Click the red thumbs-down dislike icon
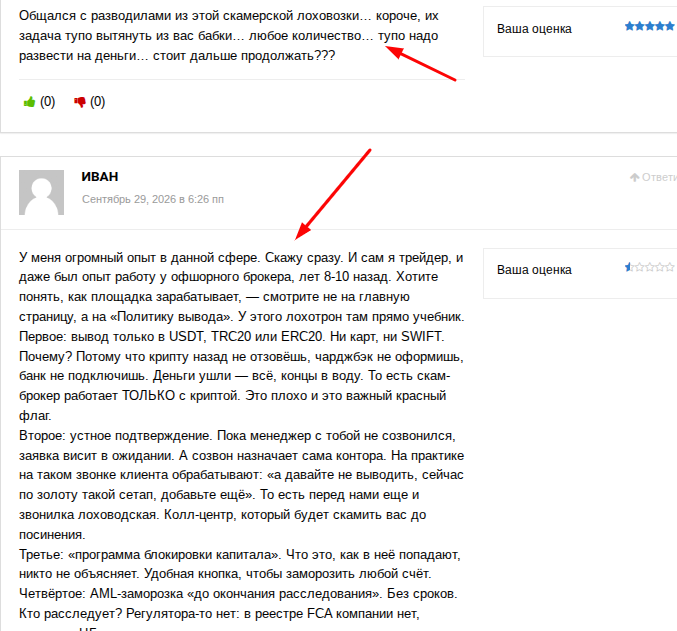 (79, 102)
